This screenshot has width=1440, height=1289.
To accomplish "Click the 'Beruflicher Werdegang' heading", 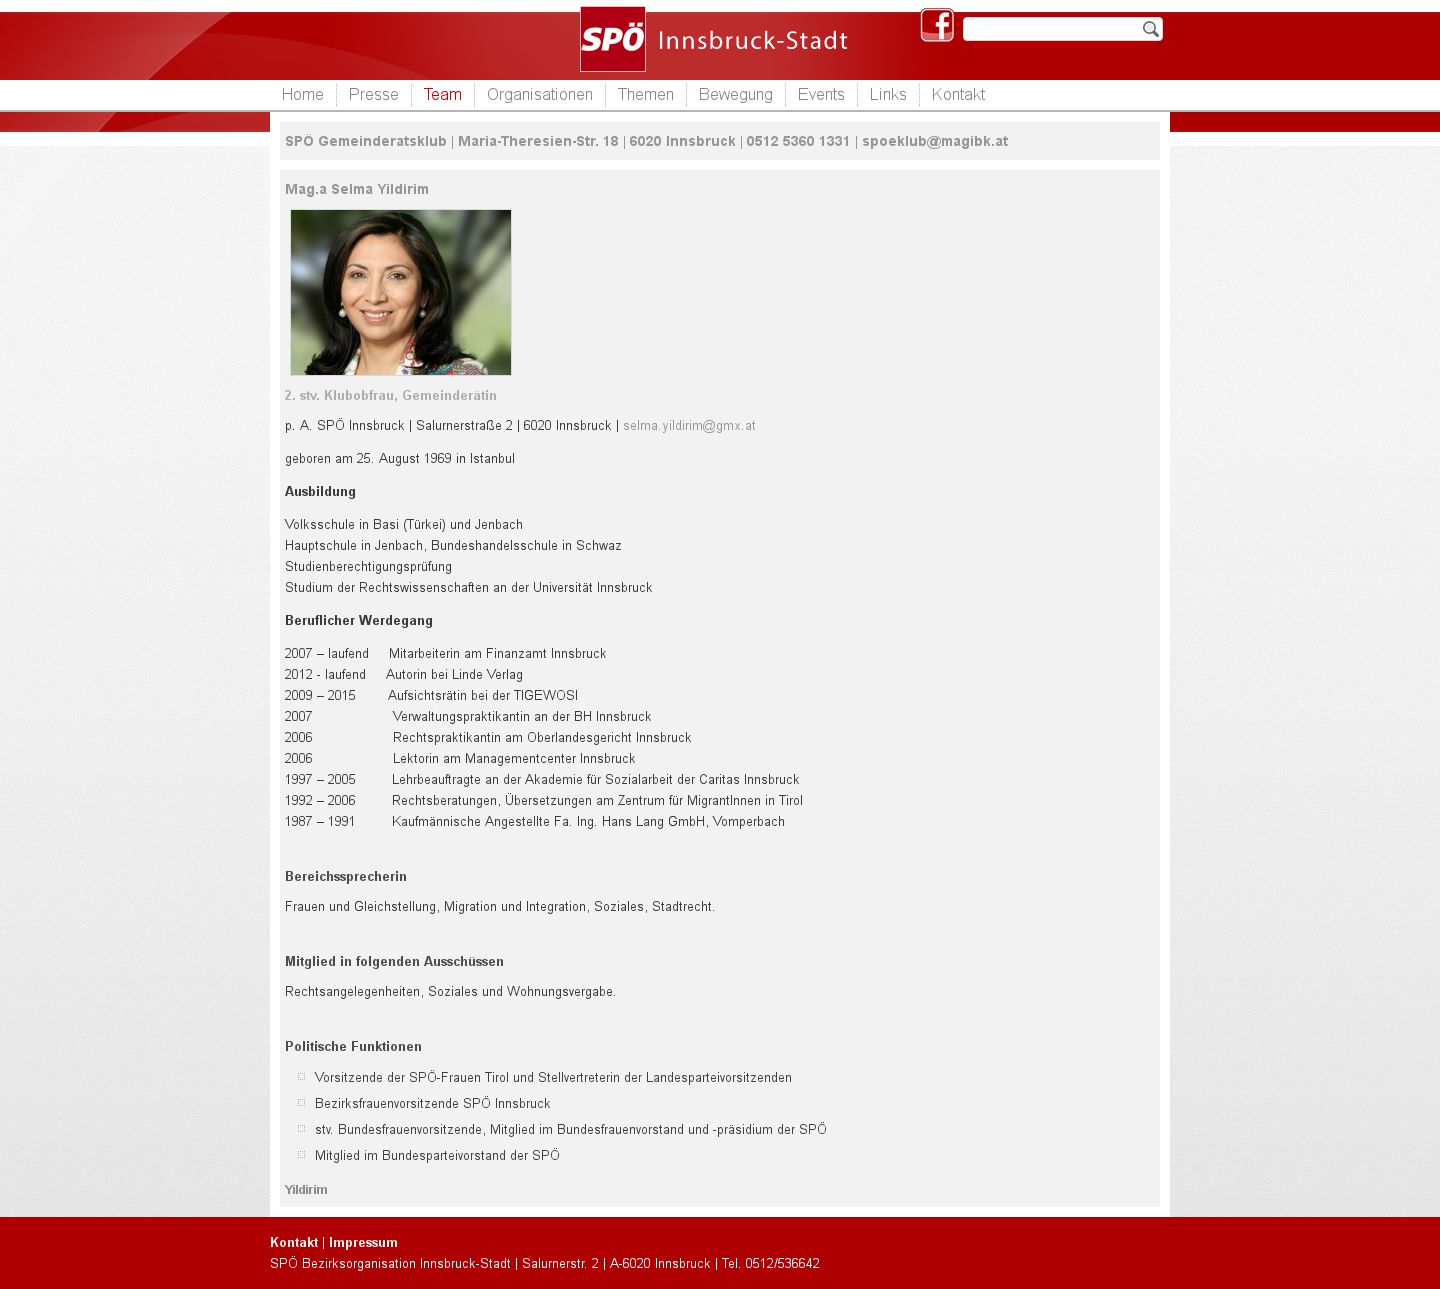I will [x=359, y=620].
